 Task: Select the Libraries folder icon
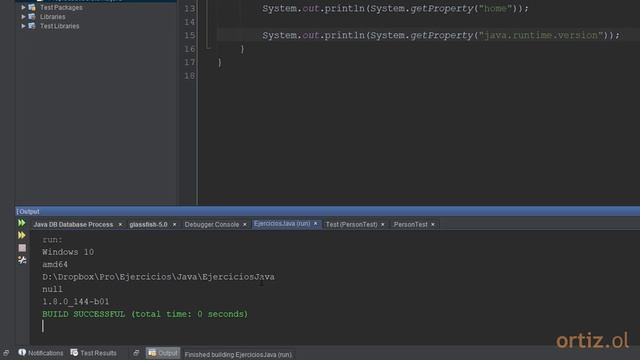click(32, 17)
